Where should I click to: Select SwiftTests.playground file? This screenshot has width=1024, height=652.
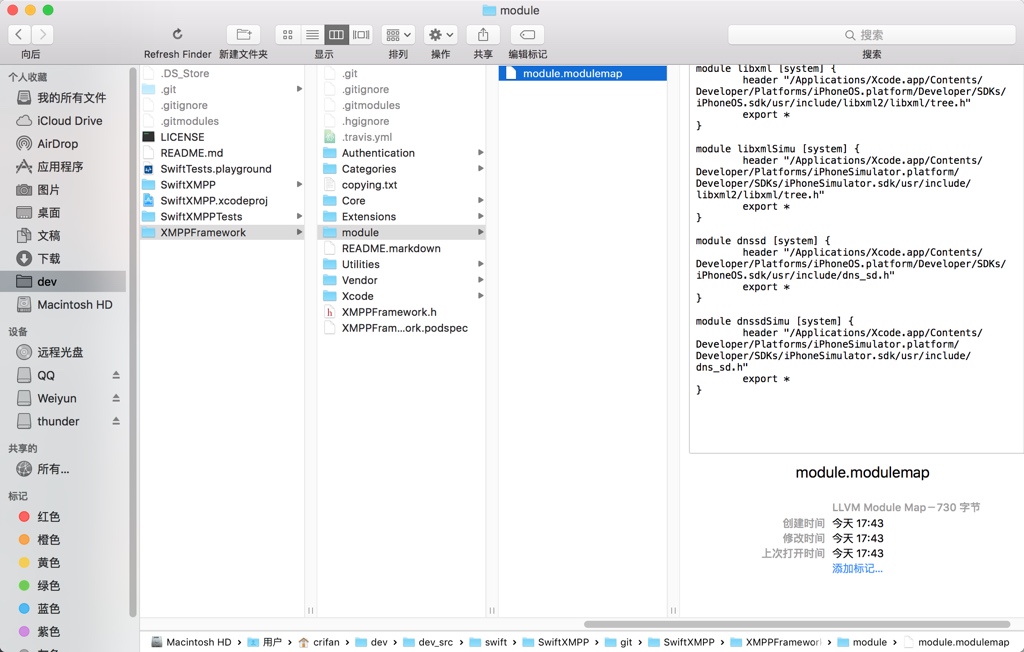(x=222, y=169)
